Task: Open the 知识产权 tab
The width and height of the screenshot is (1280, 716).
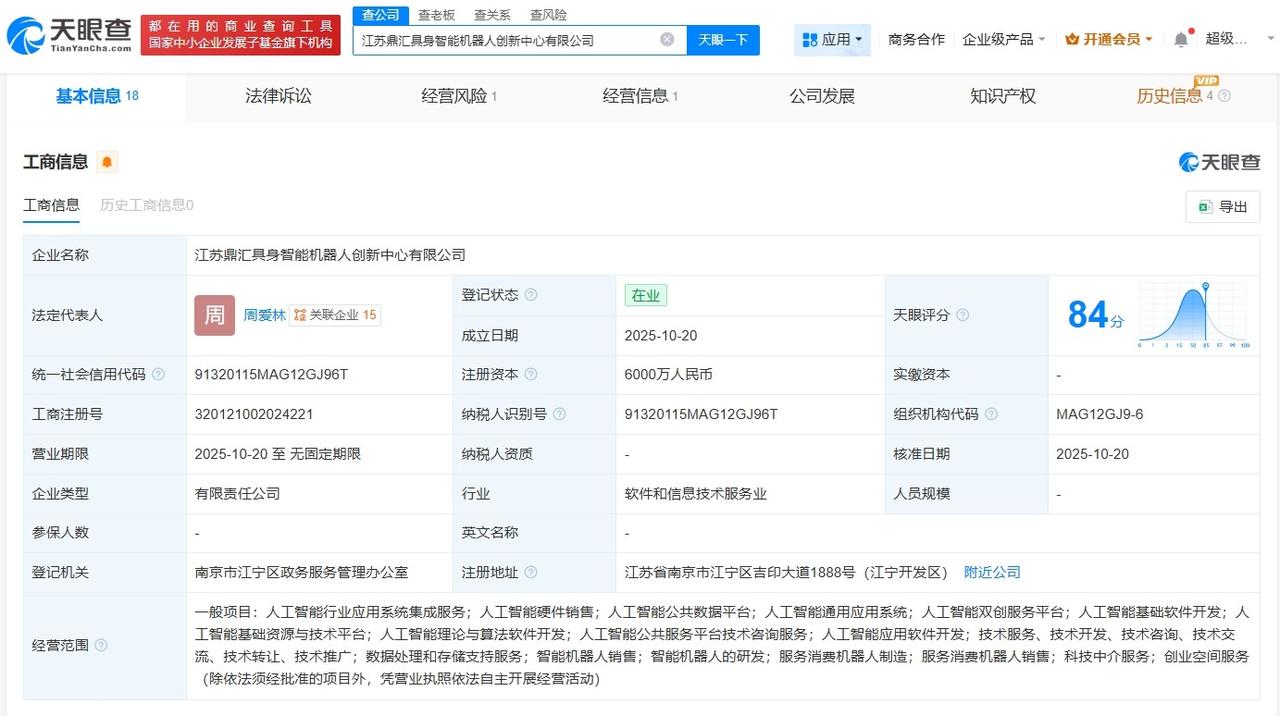Action: pyautogui.click(x=1003, y=96)
